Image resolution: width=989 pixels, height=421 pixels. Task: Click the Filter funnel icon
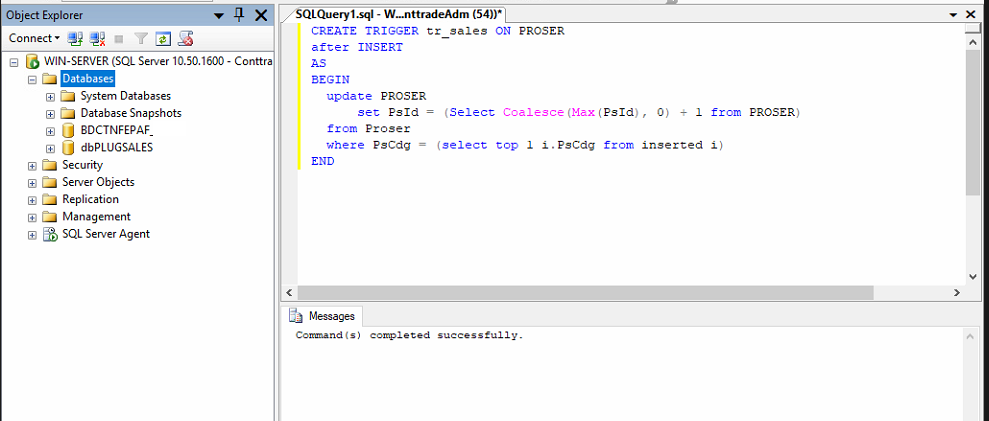coord(141,38)
